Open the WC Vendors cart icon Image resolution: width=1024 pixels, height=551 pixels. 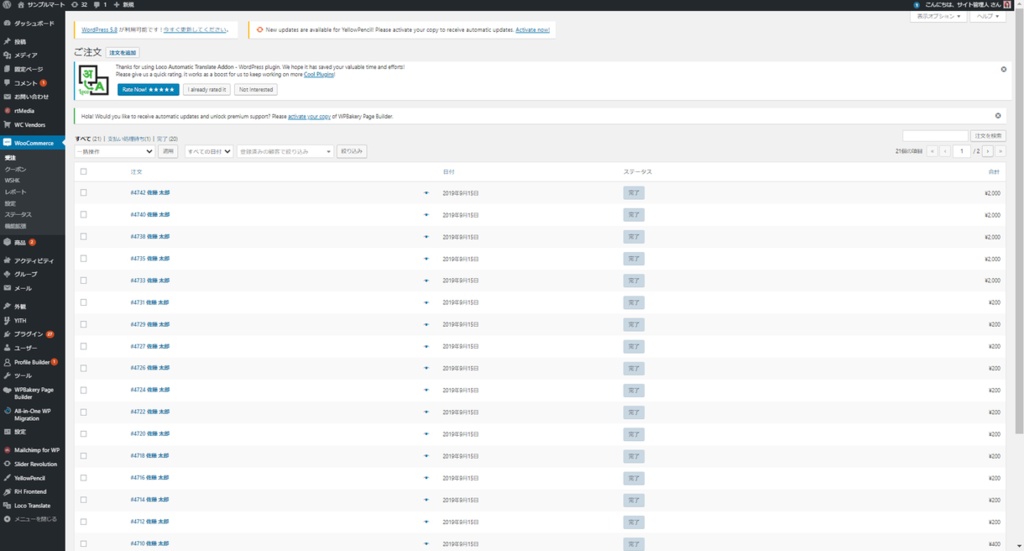[x=7, y=125]
